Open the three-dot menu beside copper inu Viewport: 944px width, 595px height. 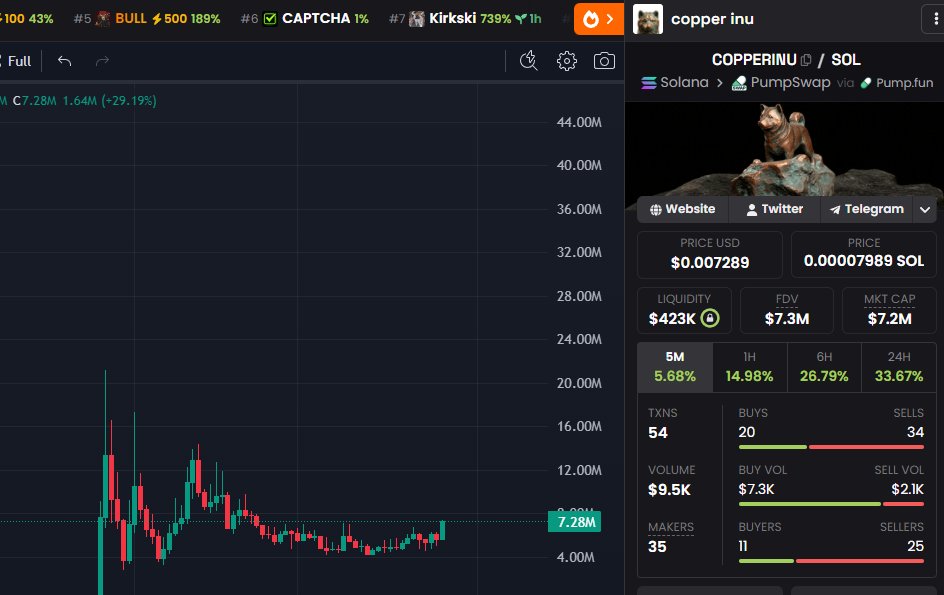point(935,19)
